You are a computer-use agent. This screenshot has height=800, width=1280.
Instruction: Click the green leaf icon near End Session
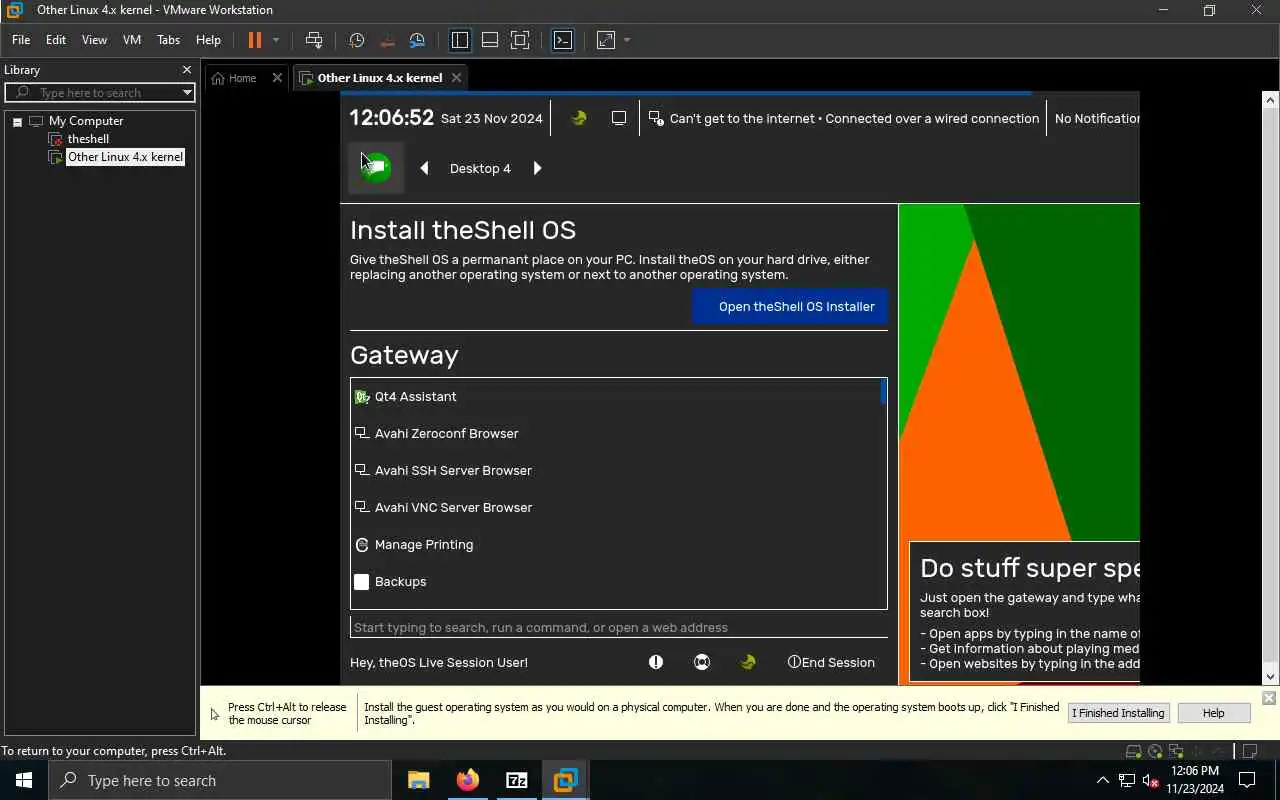748,662
